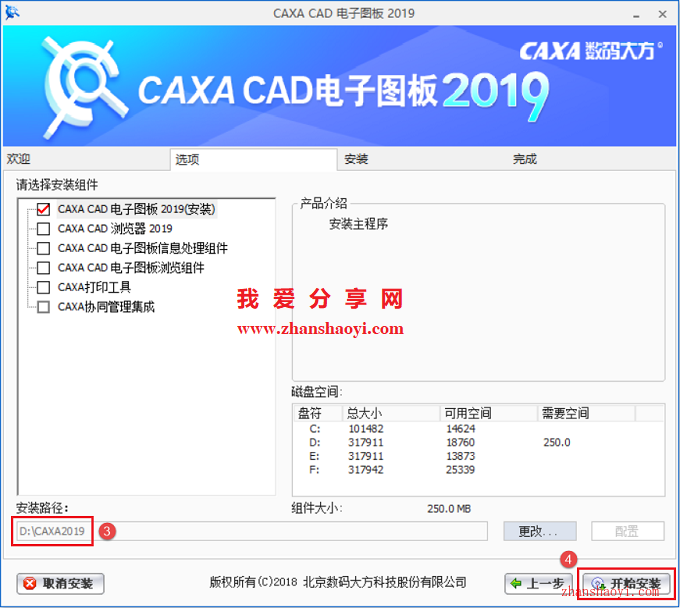Check the CAXA CAD 电子图板信息处理组件 box
680x608 pixels.
pos(43,248)
